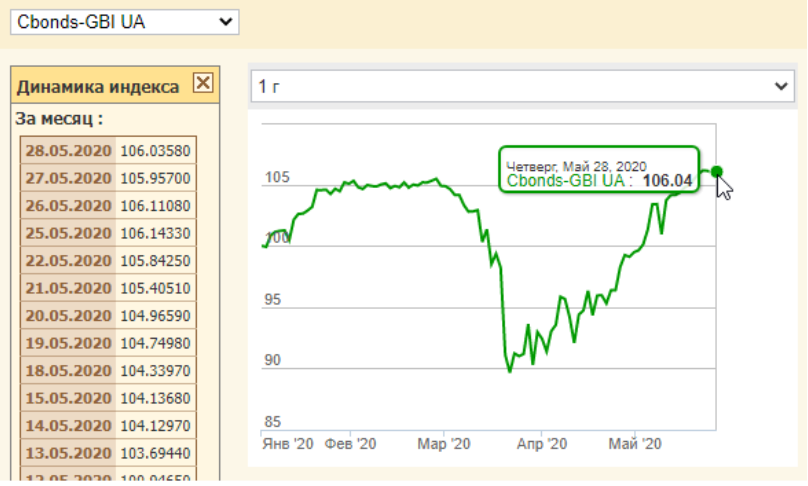The width and height of the screenshot is (808, 486).
Task: Select value 104.33970
Action: [x=156, y=371]
